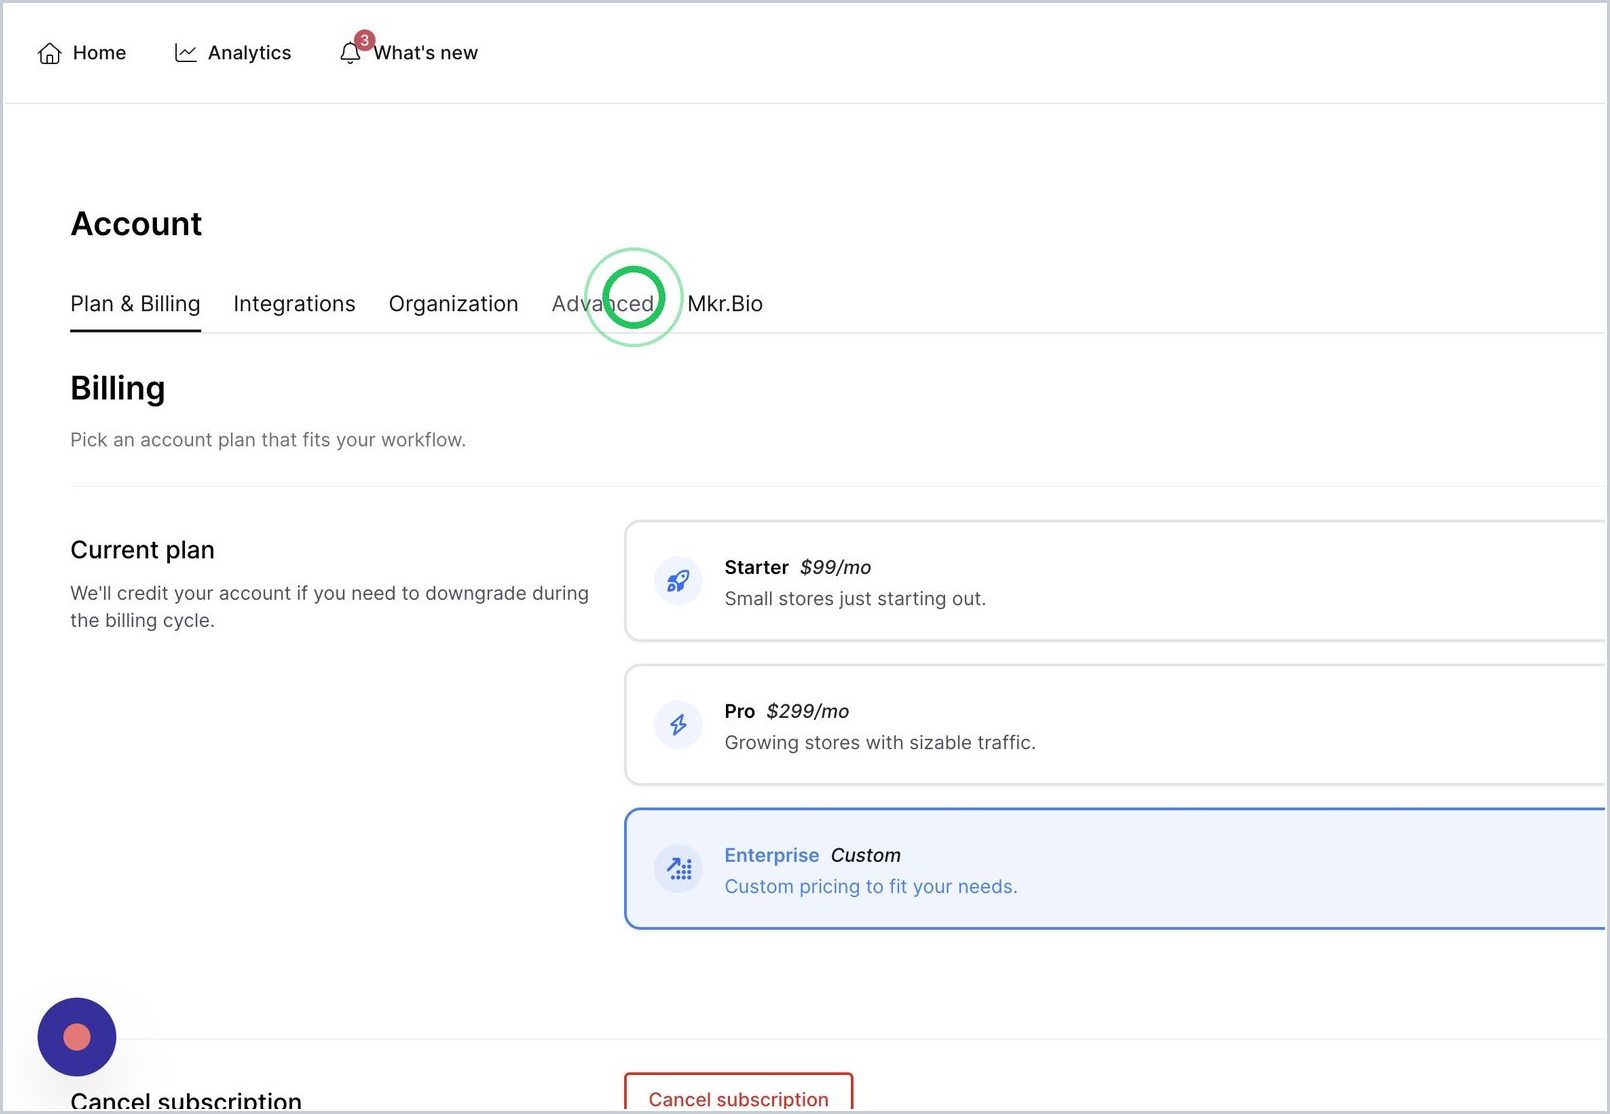The height and width of the screenshot is (1114, 1610).
Task: Click the Starter plan rocket icon
Action: [x=678, y=581]
